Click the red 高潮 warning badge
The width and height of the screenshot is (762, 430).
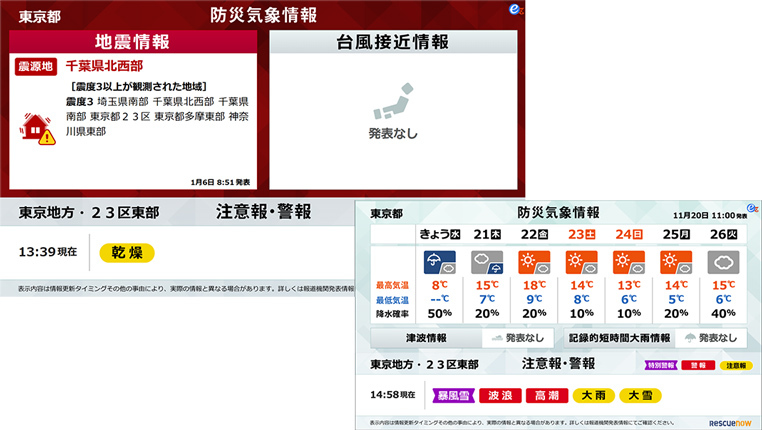(x=549, y=396)
